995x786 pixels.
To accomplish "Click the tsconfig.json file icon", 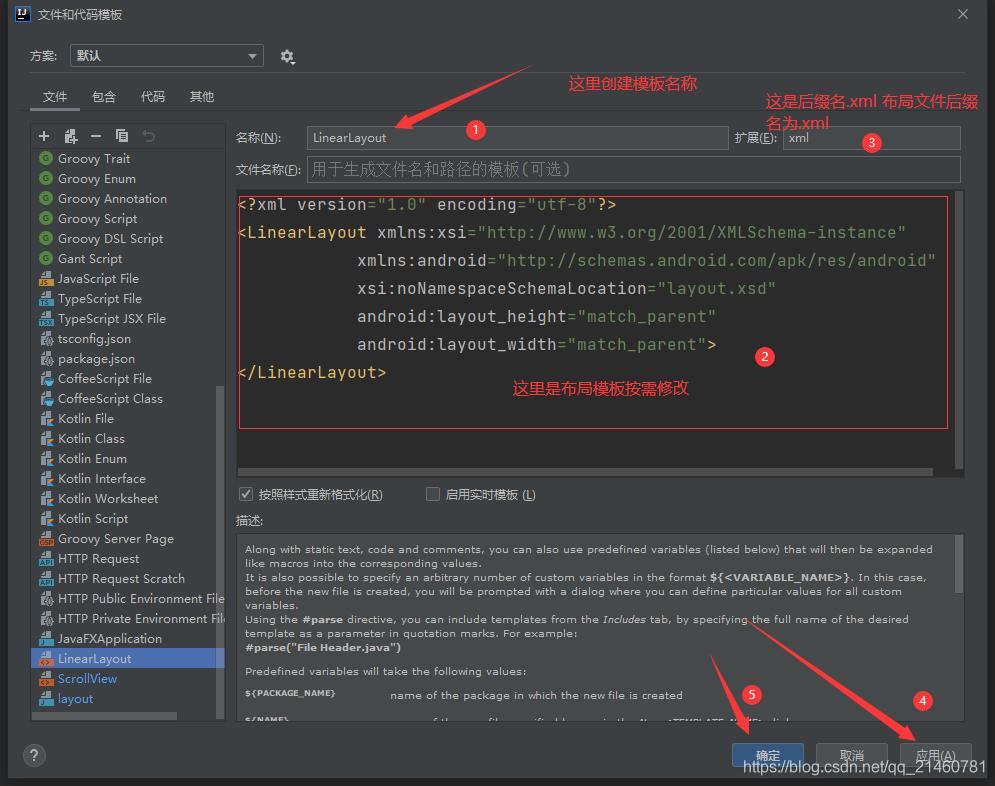I will click(46, 338).
